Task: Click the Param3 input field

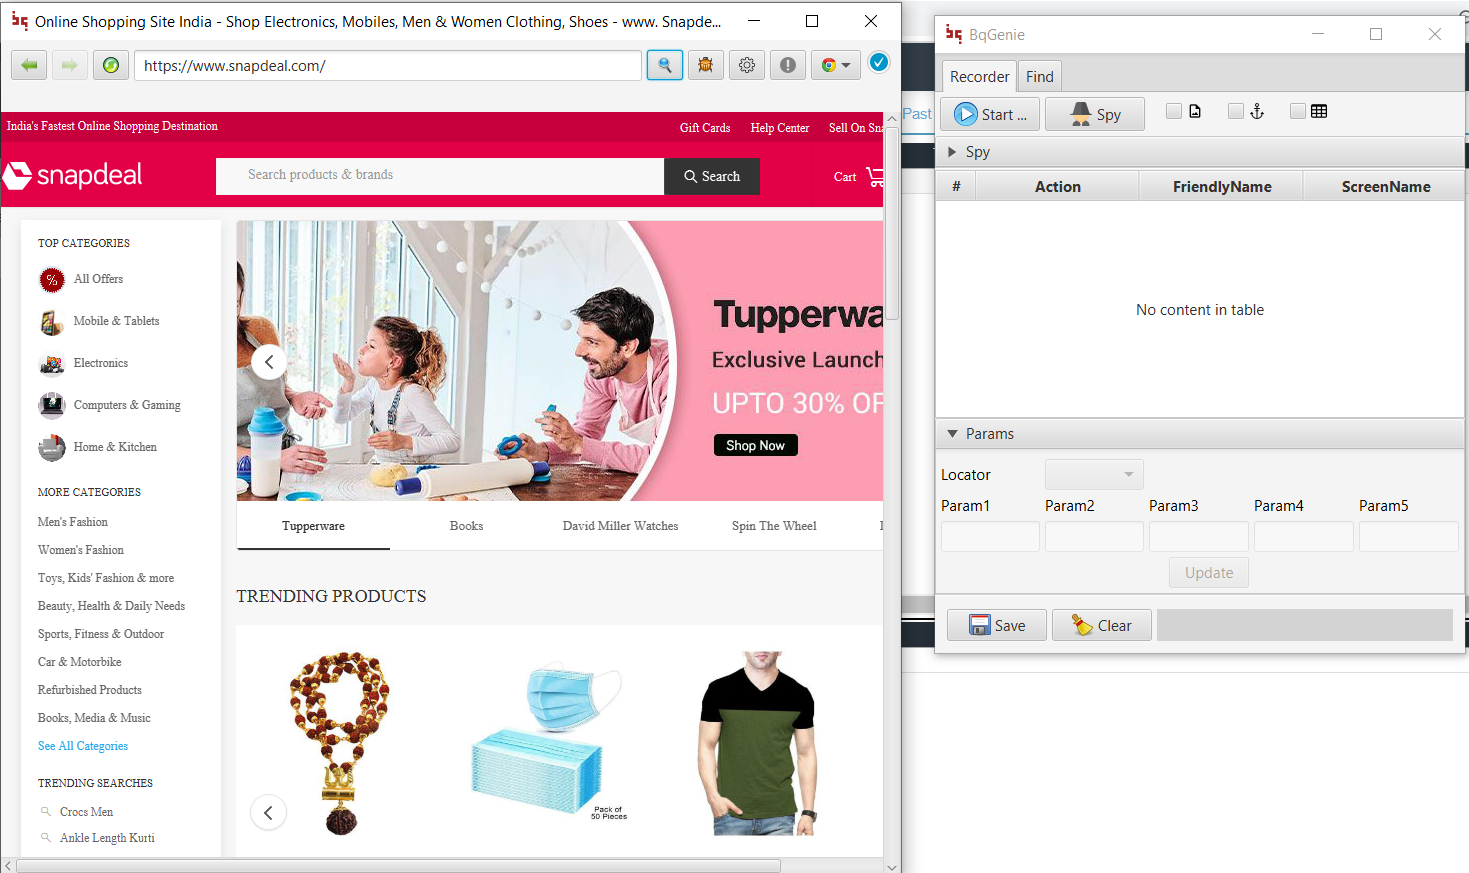Action: click(x=1199, y=536)
